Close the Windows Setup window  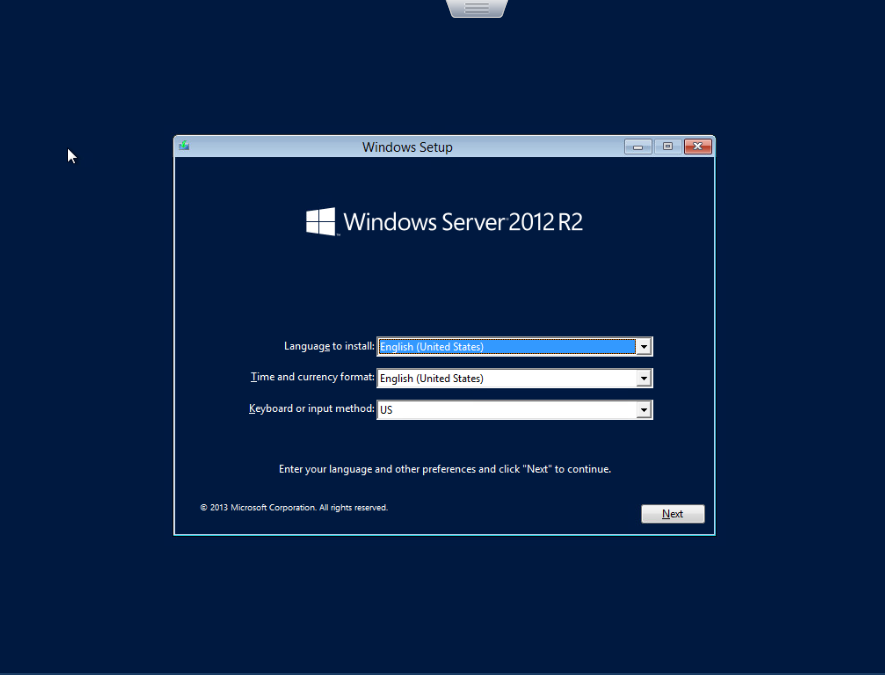(698, 147)
